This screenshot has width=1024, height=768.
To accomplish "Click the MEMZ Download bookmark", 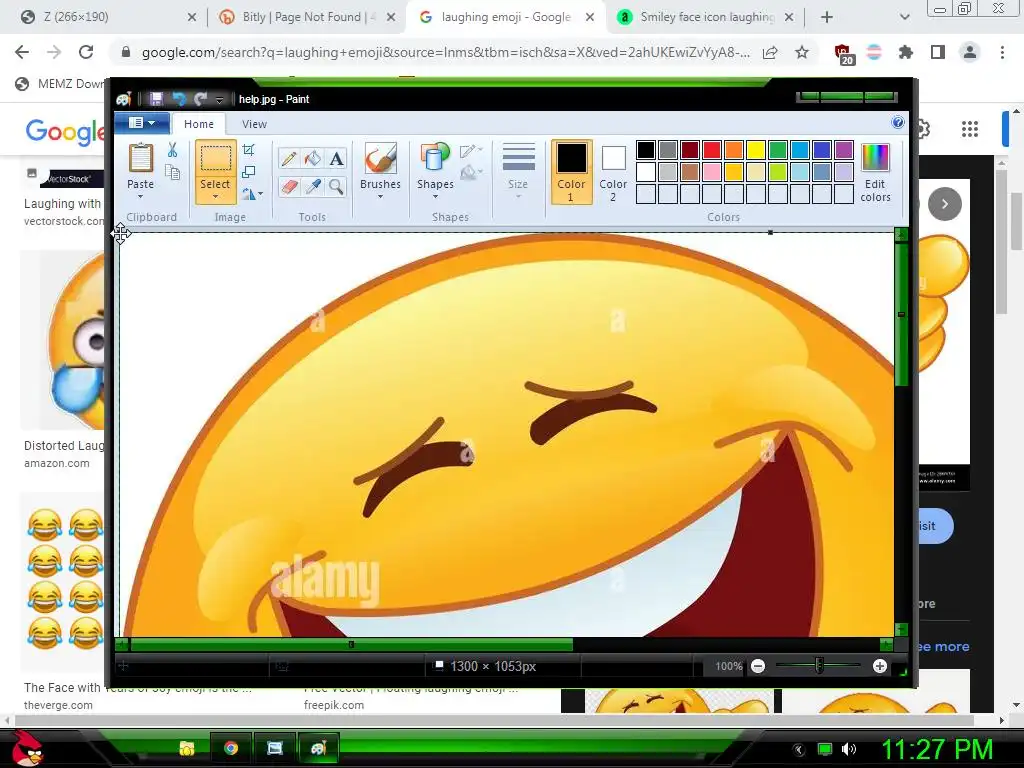I will (x=60, y=84).
